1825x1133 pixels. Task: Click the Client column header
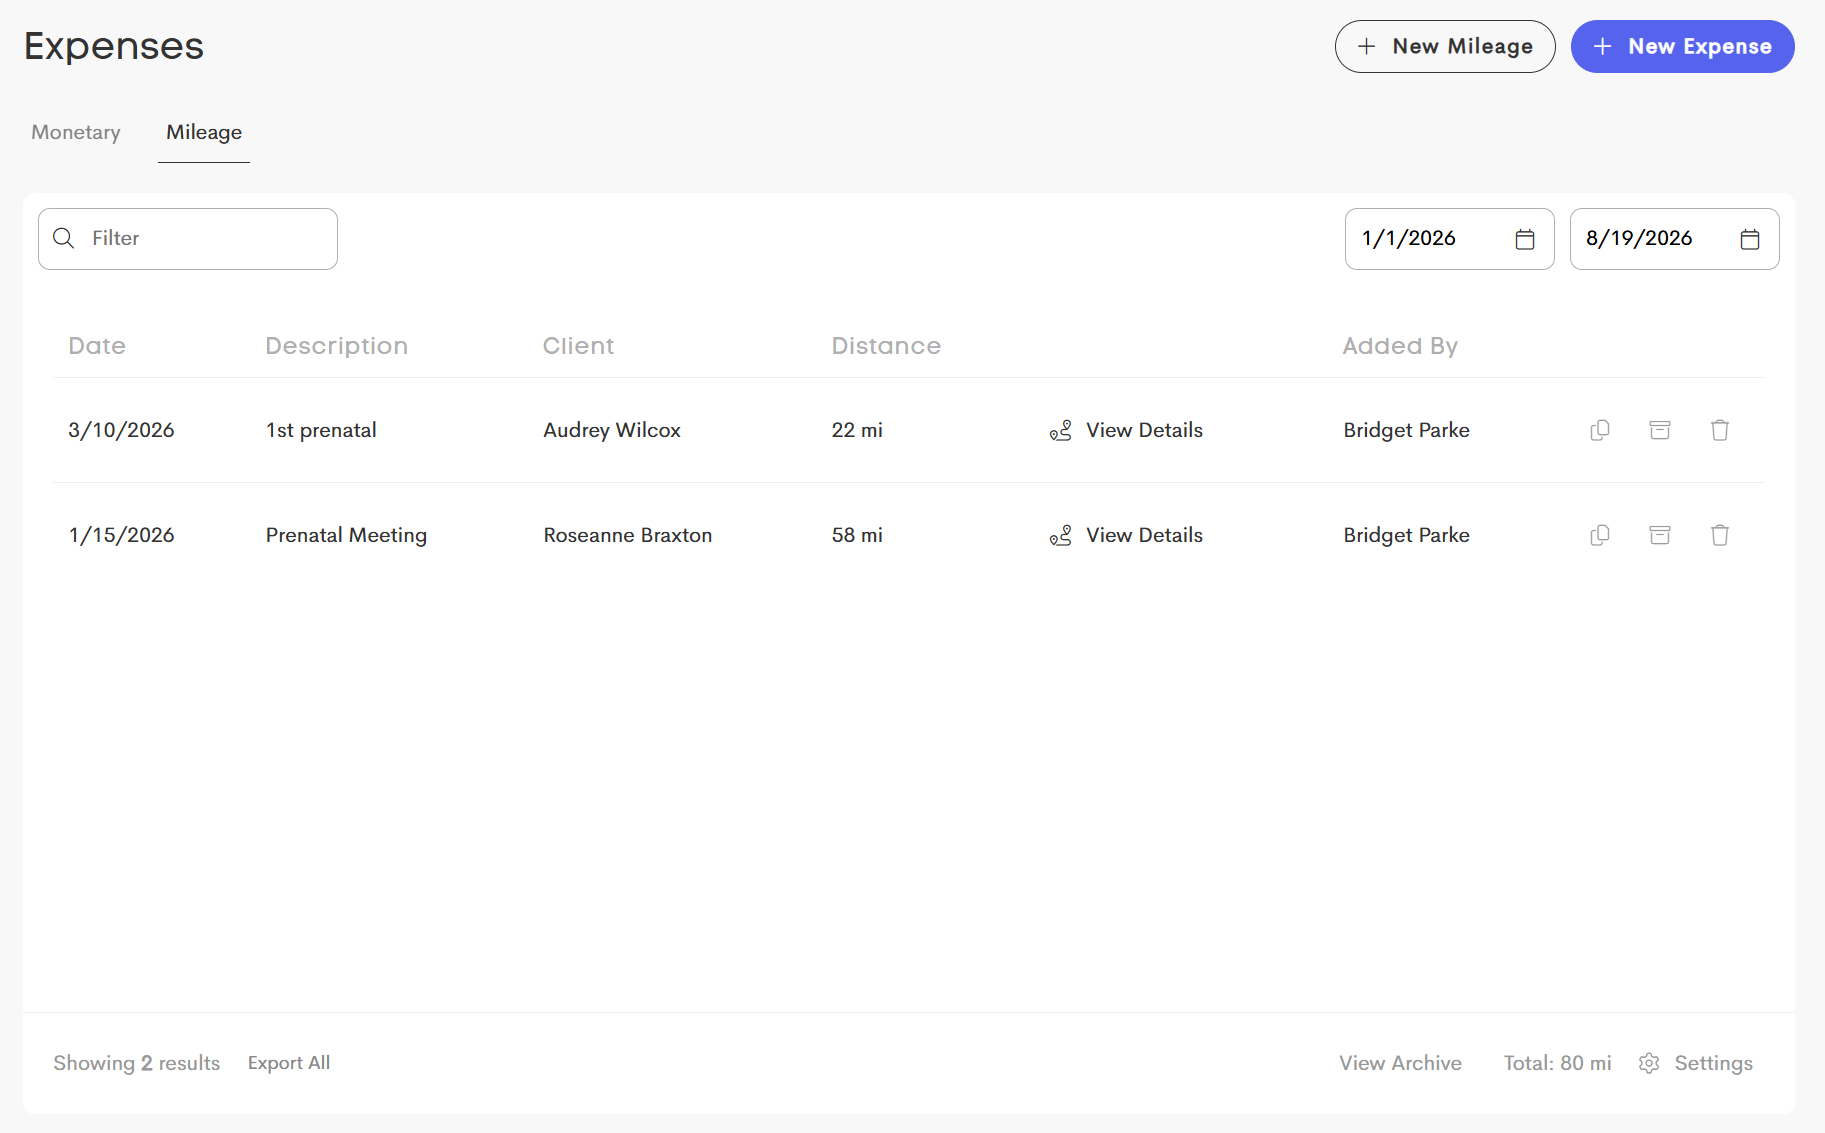pyautogui.click(x=579, y=346)
